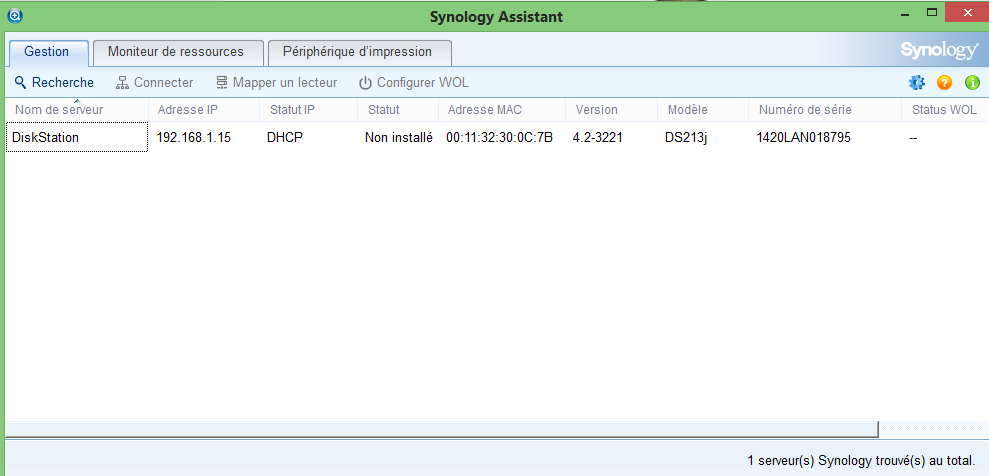Click Mapper un lecteur button
The height and width of the screenshot is (476, 989).
click(276, 83)
